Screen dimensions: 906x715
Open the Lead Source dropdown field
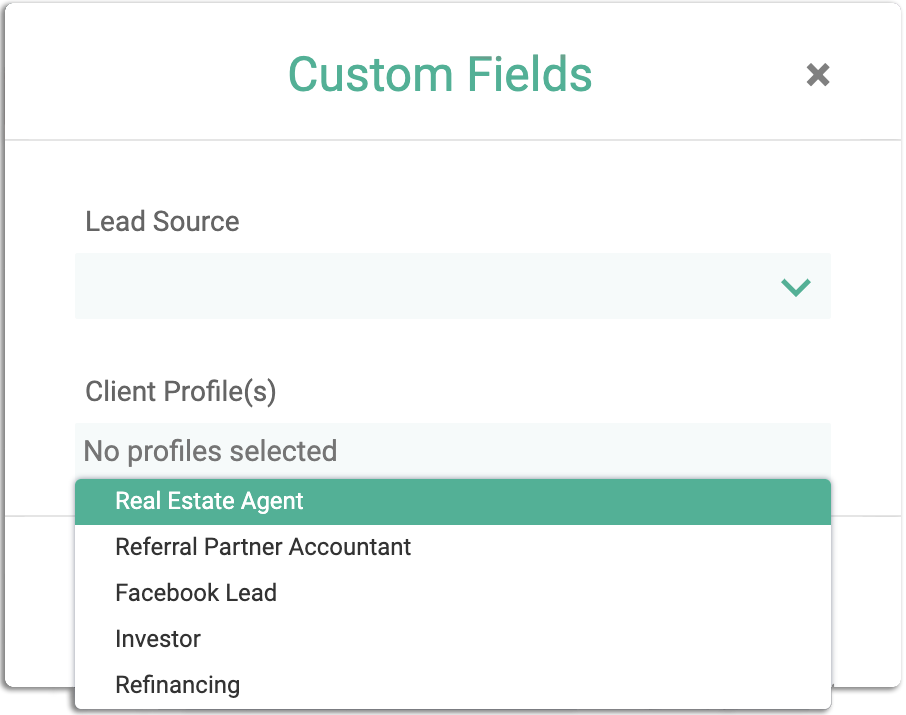(453, 286)
